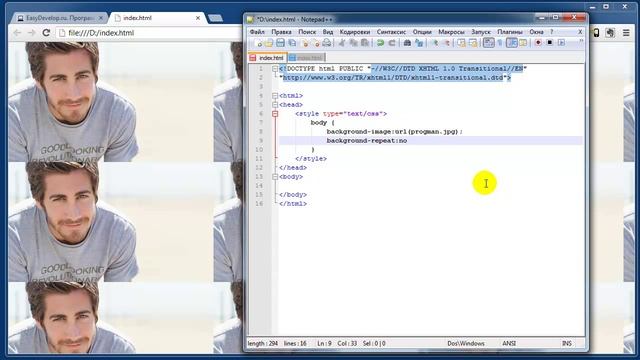The image size is (640, 360).
Task: Save the file with the floppy icon
Action: 280,43
